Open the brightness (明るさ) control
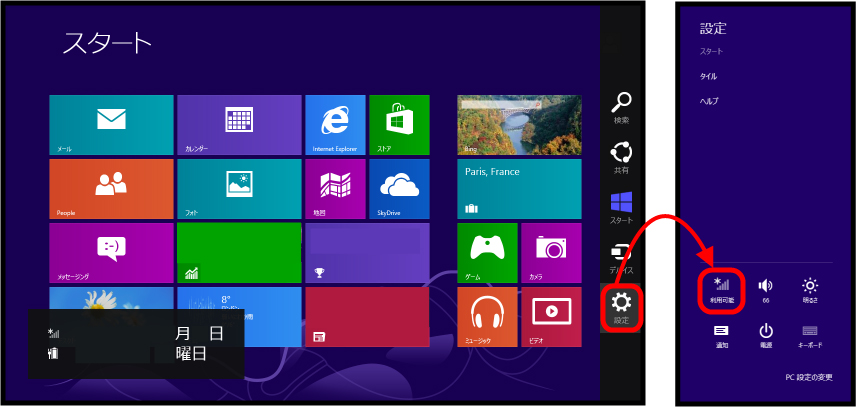 [x=810, y=290]
